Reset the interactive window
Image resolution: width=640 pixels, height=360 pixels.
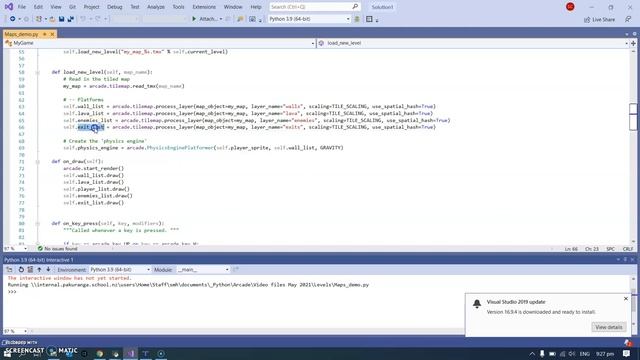[x=21, y=269]
